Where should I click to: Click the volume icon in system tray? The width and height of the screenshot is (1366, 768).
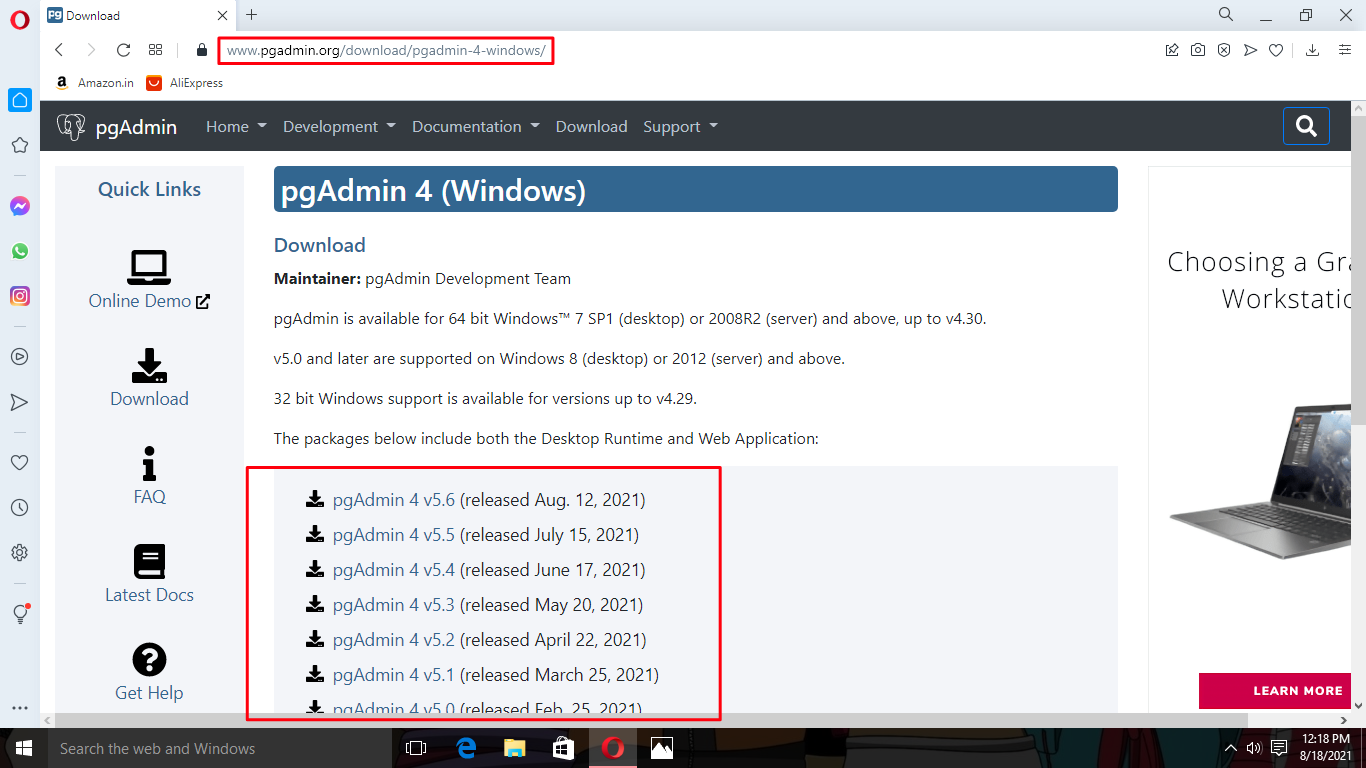1253,748
